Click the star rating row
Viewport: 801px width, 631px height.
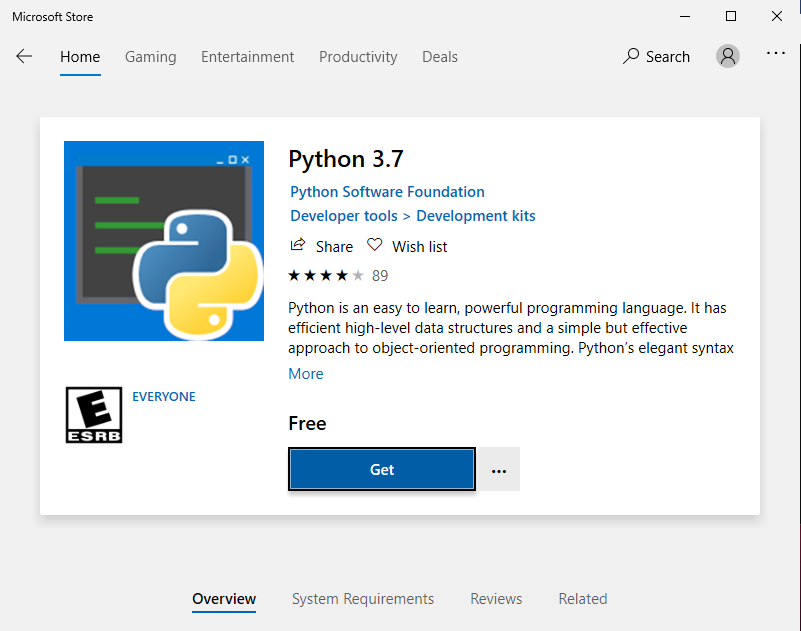tap(326, 276)
